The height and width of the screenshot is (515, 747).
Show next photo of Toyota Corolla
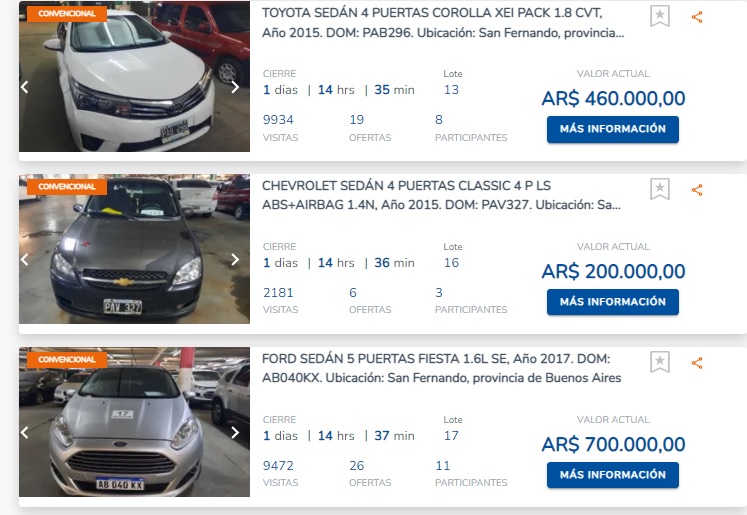click(x=235, y=87)
